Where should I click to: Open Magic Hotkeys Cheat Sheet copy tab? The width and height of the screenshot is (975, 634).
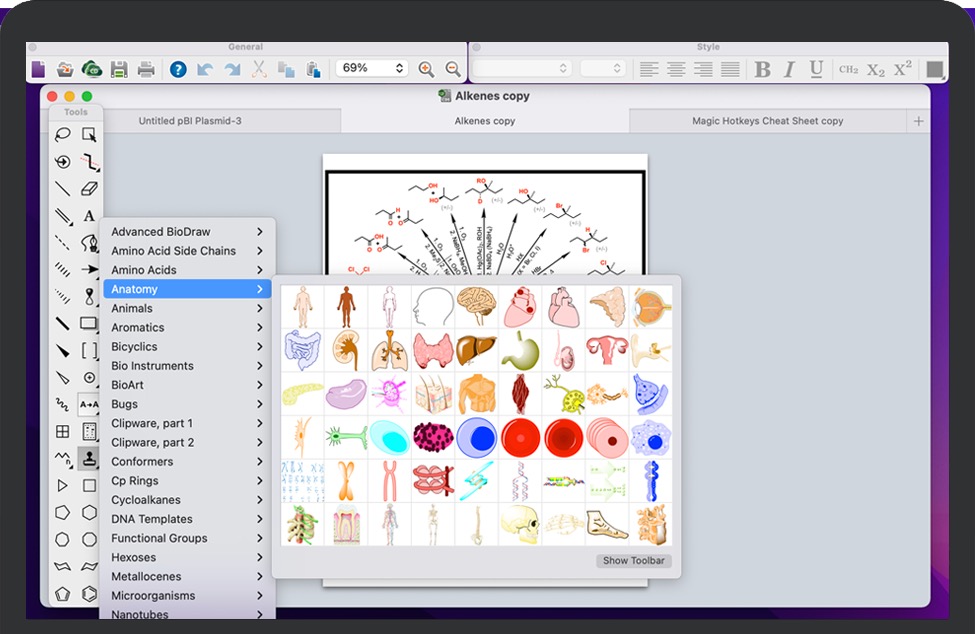click(x=767, y=121)
